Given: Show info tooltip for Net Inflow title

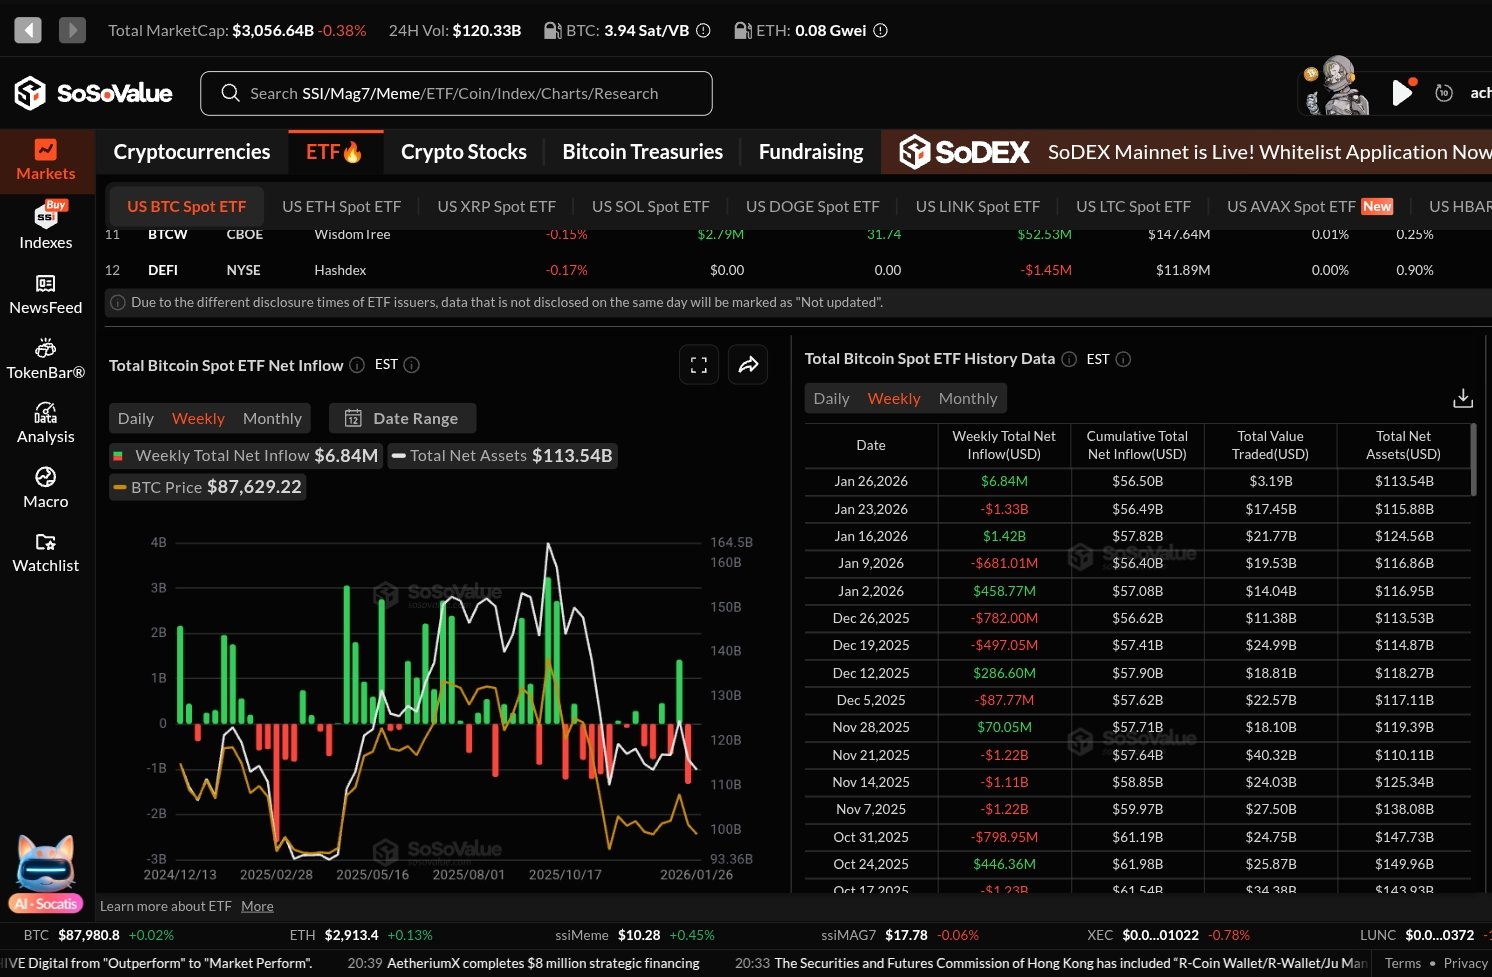Looking at the screenshot, I should 357,366.
